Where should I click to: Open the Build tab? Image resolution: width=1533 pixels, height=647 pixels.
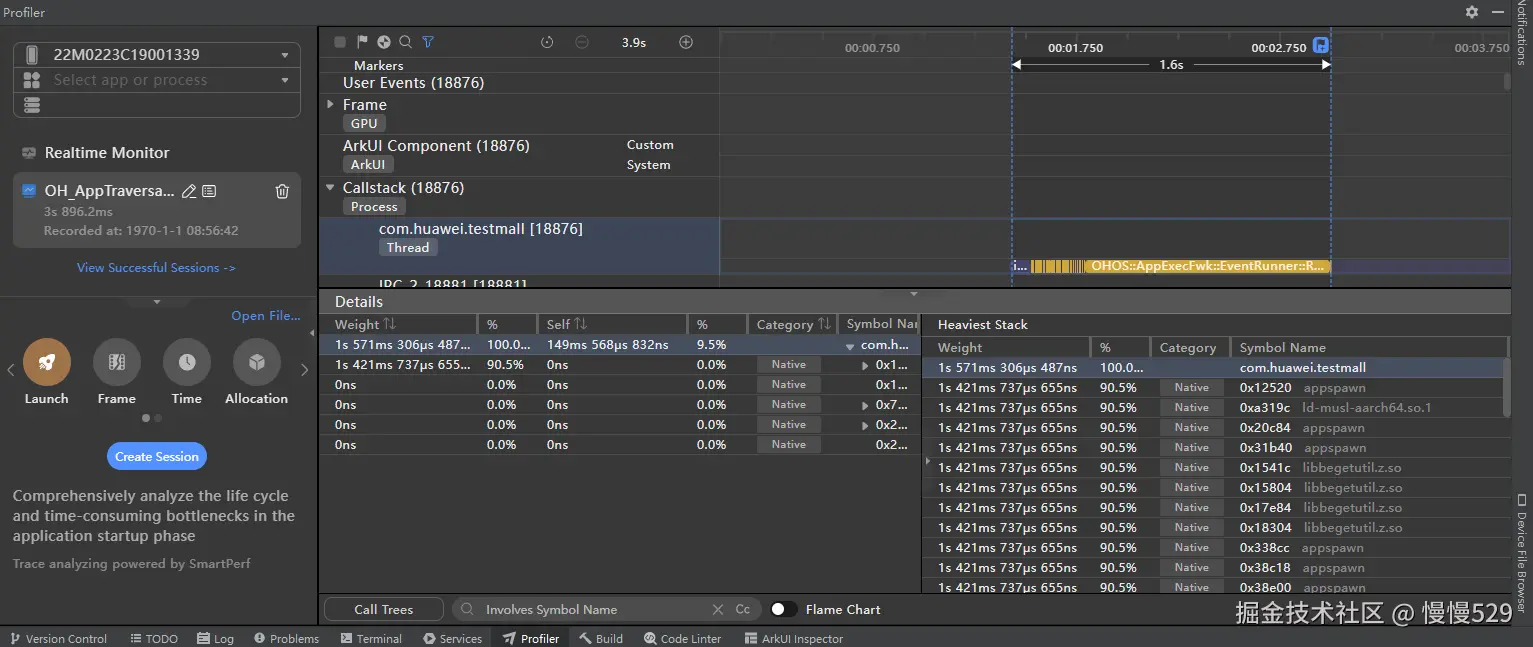[x=600, y=638]
